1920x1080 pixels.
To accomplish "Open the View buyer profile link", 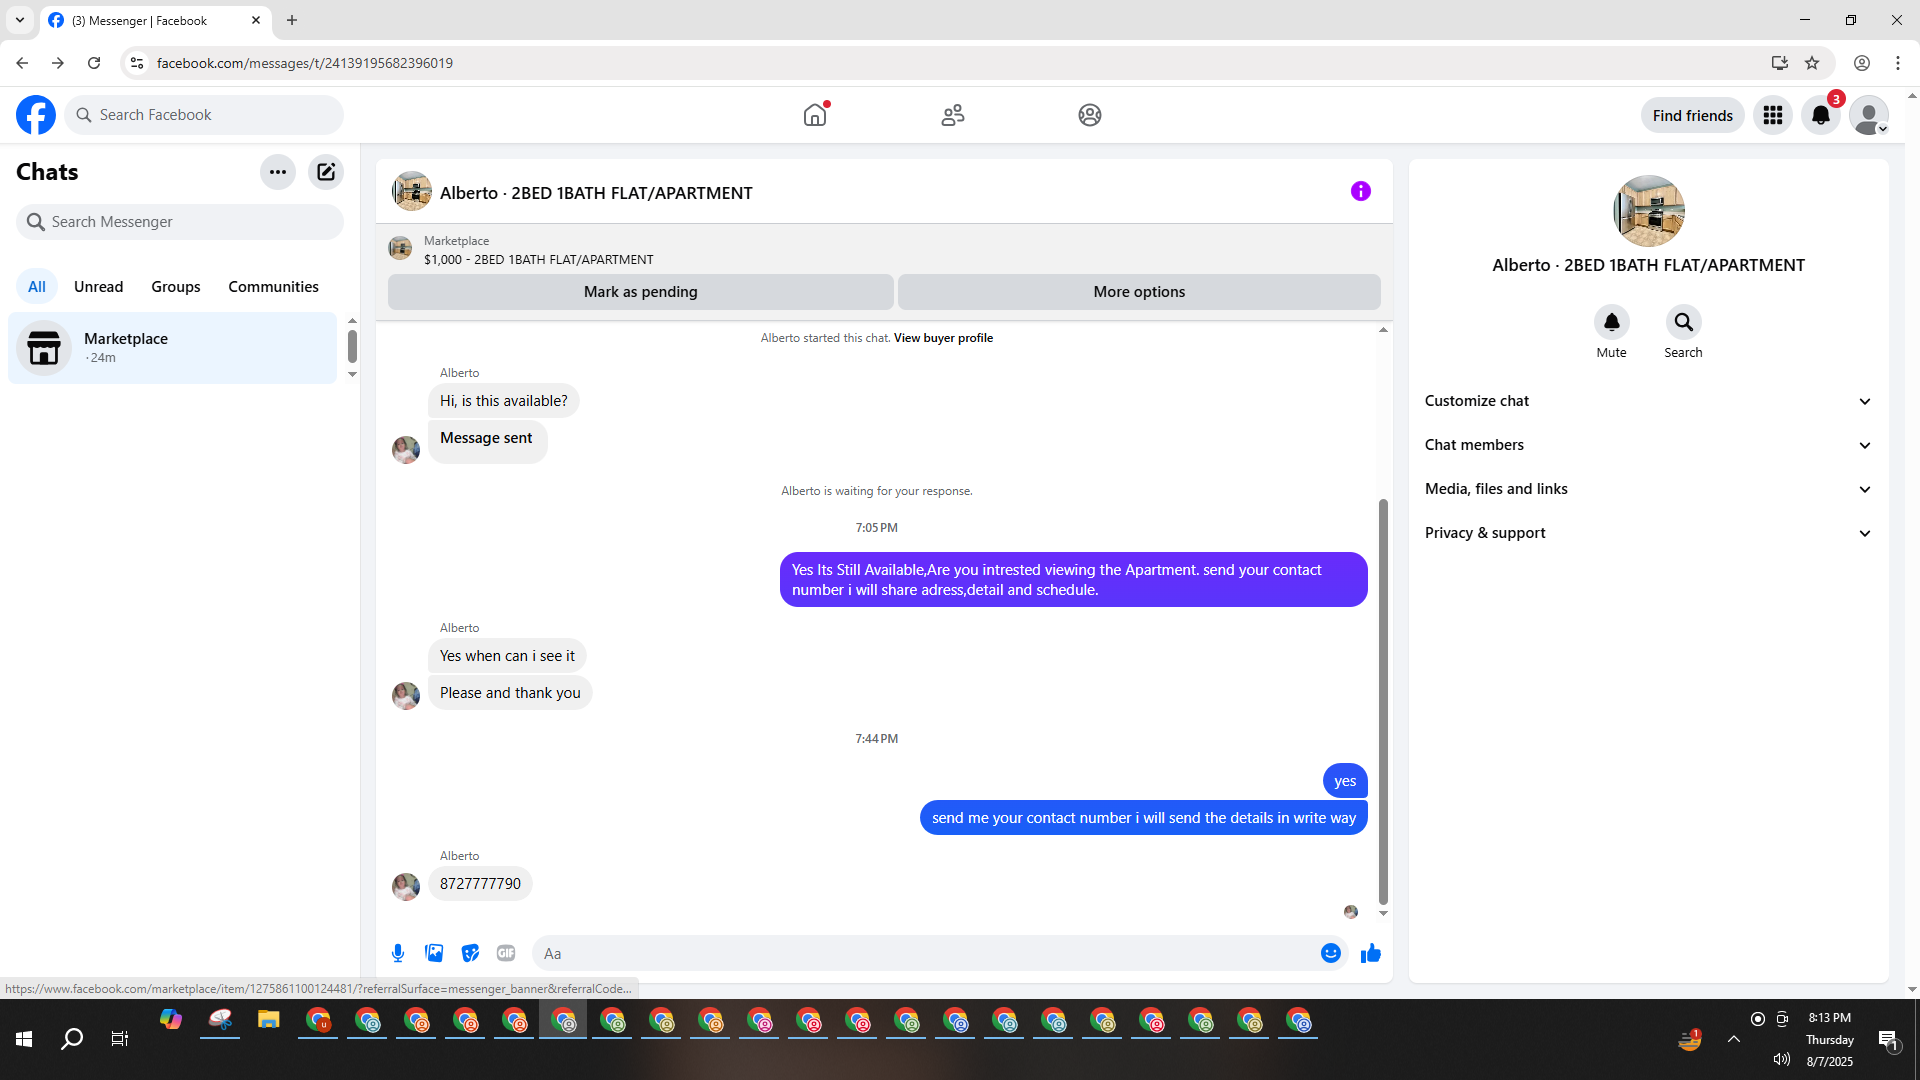I will point(943,338).
